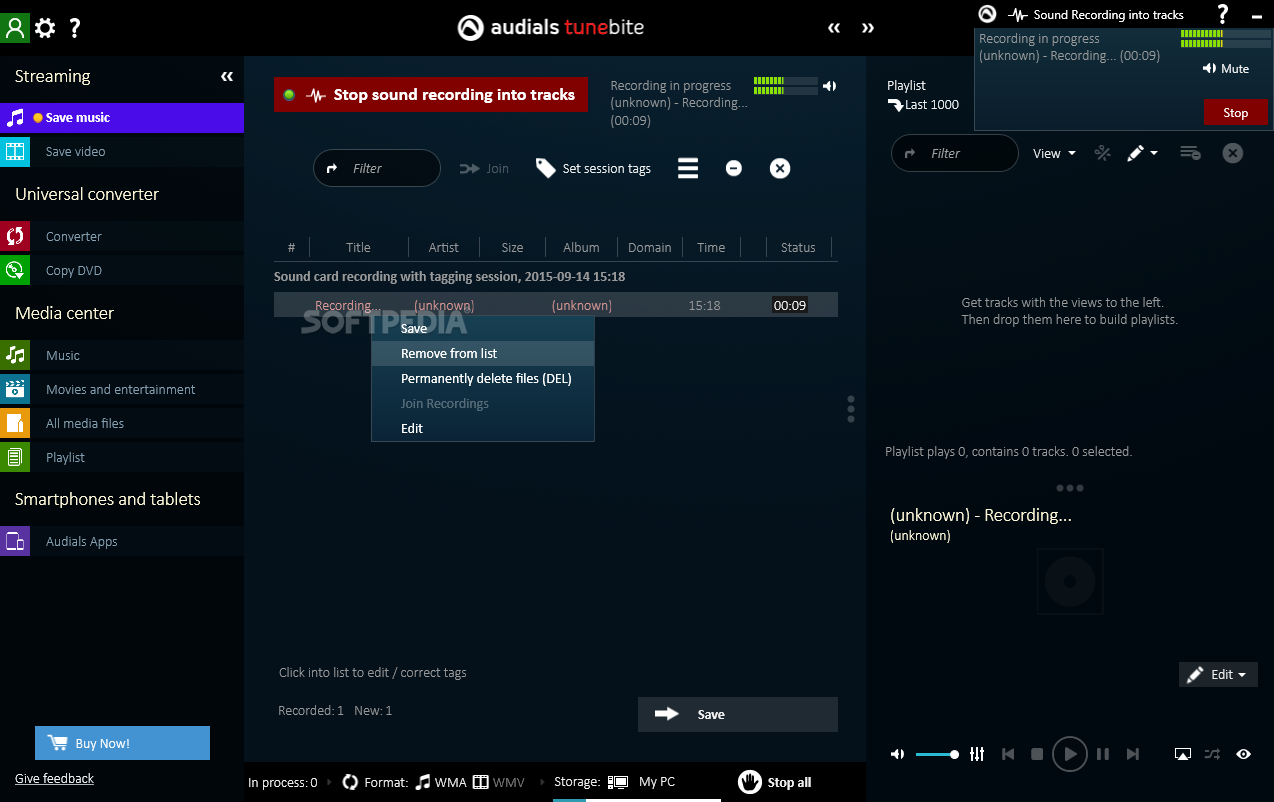Click the playlist remove-tracks icon

click(1190, 153)
